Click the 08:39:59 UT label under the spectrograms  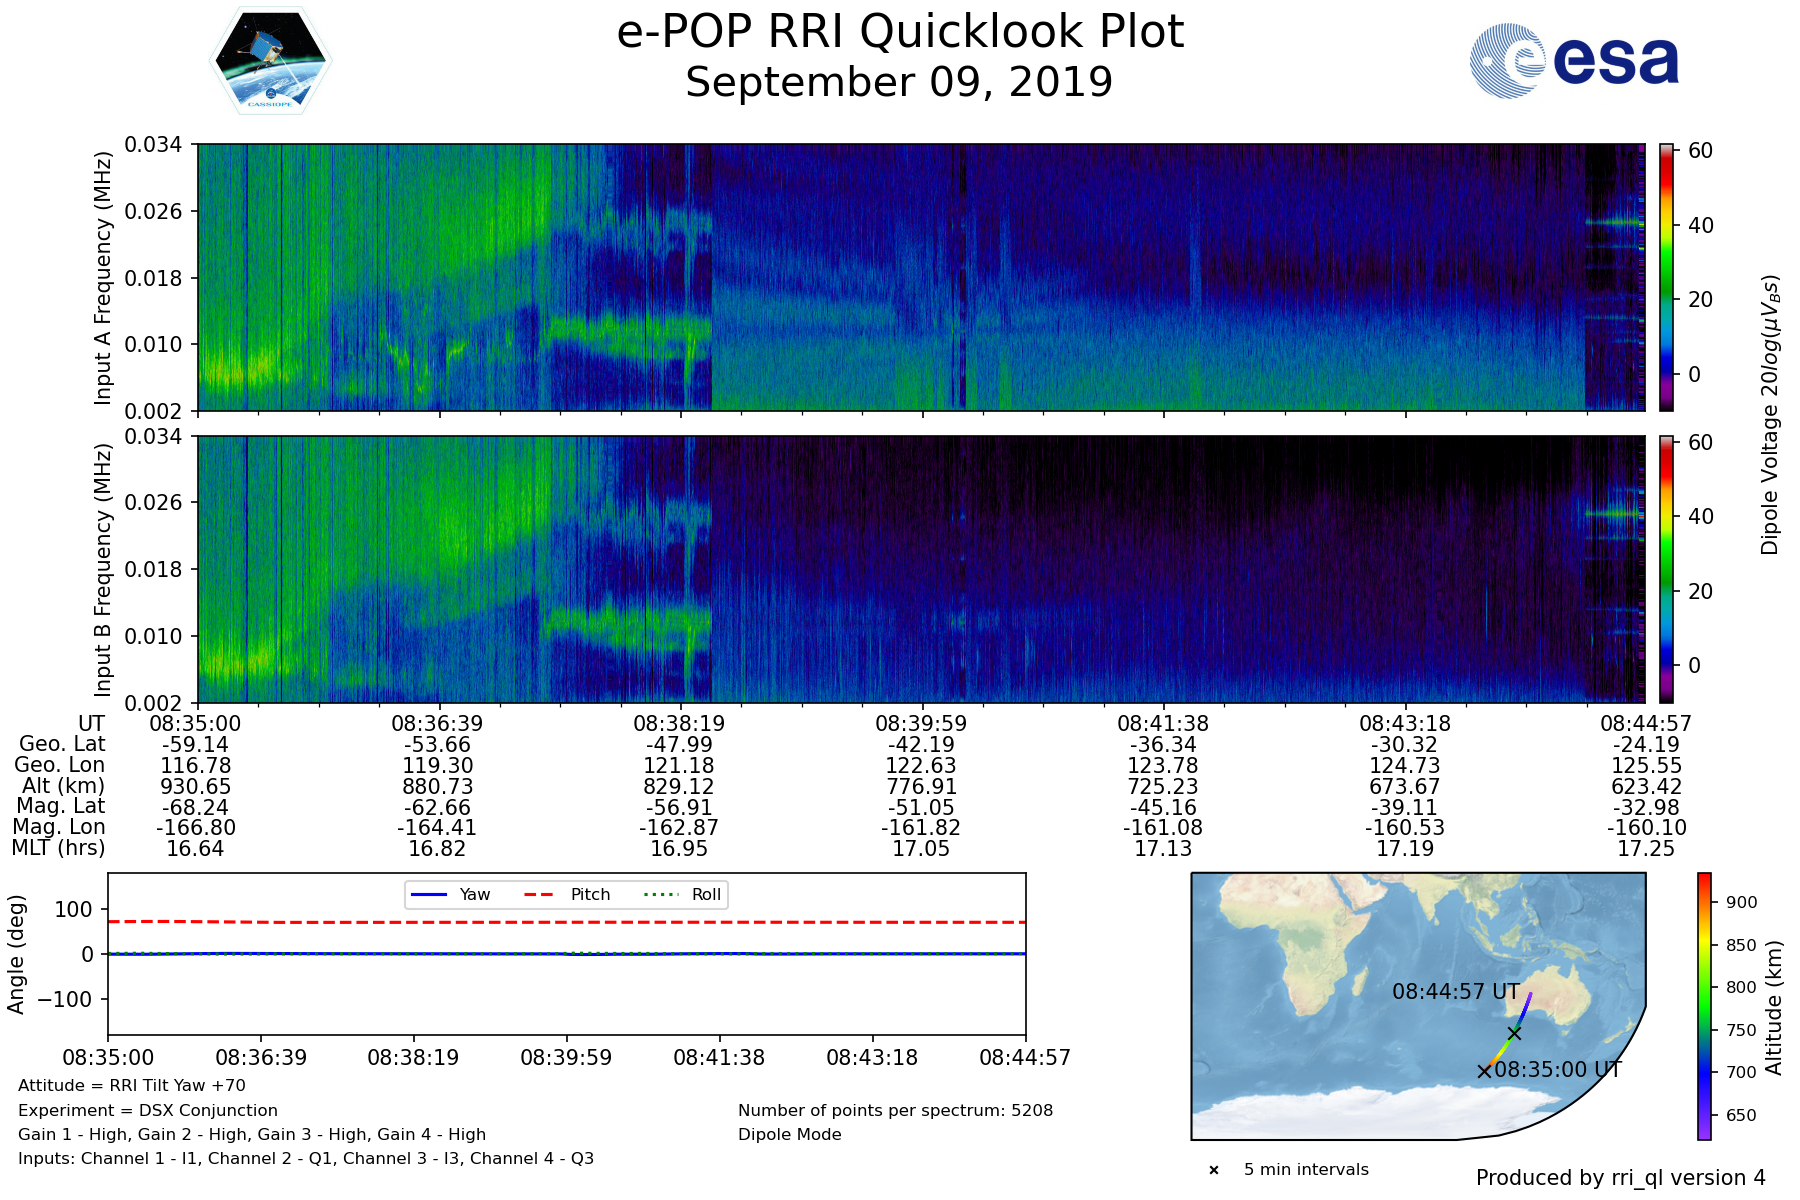point(922,724)
